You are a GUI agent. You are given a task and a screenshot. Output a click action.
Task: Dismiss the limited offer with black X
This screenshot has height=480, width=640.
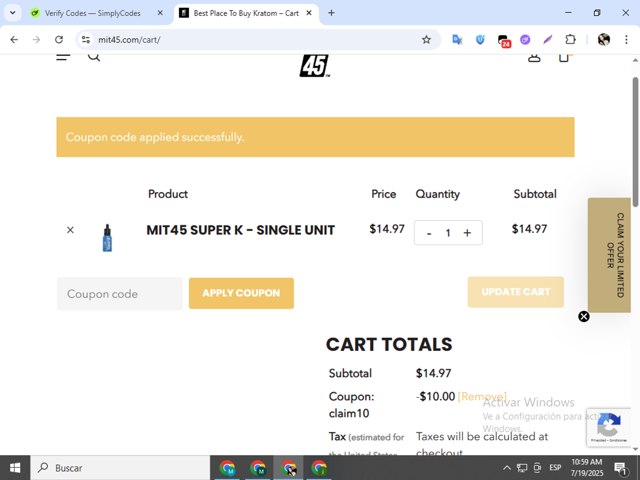pos(584,316)
